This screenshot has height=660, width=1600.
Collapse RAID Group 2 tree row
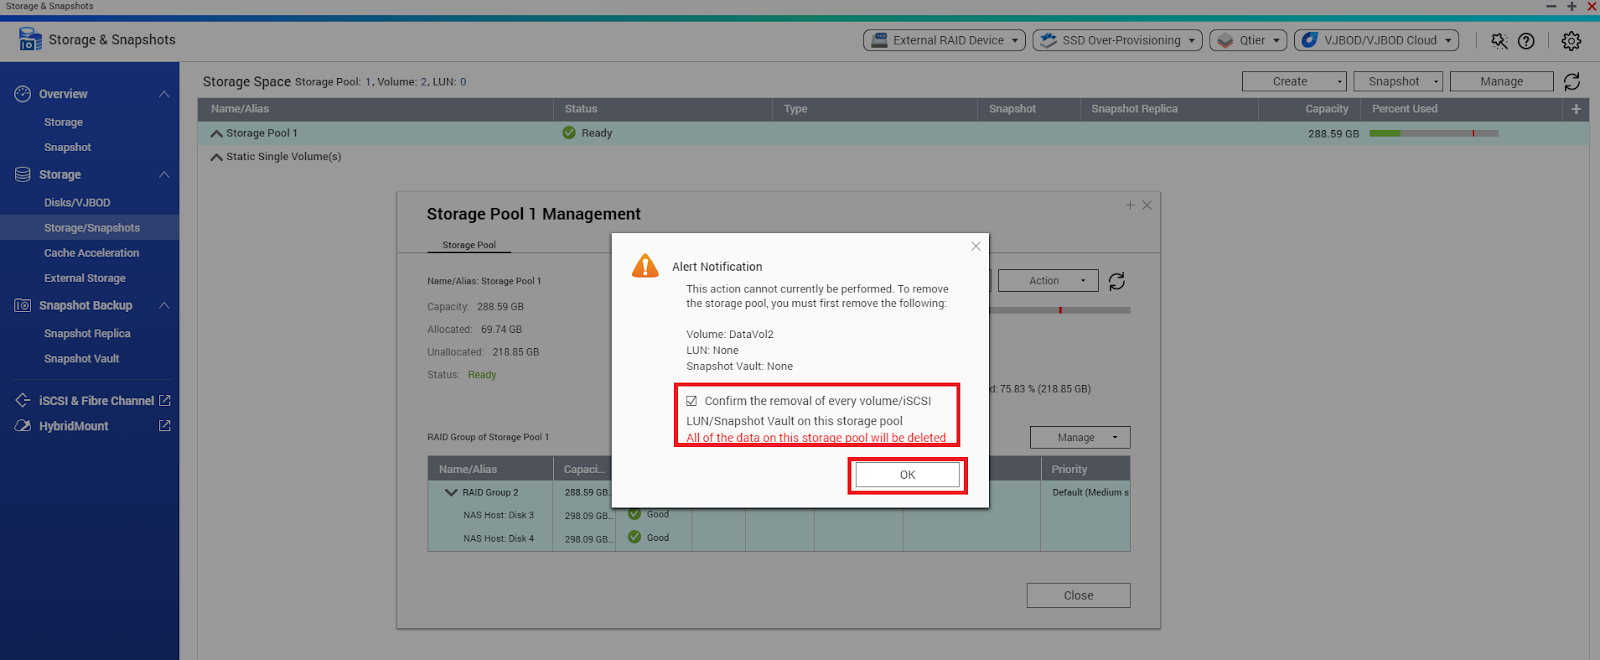click(x=451, y=493)
